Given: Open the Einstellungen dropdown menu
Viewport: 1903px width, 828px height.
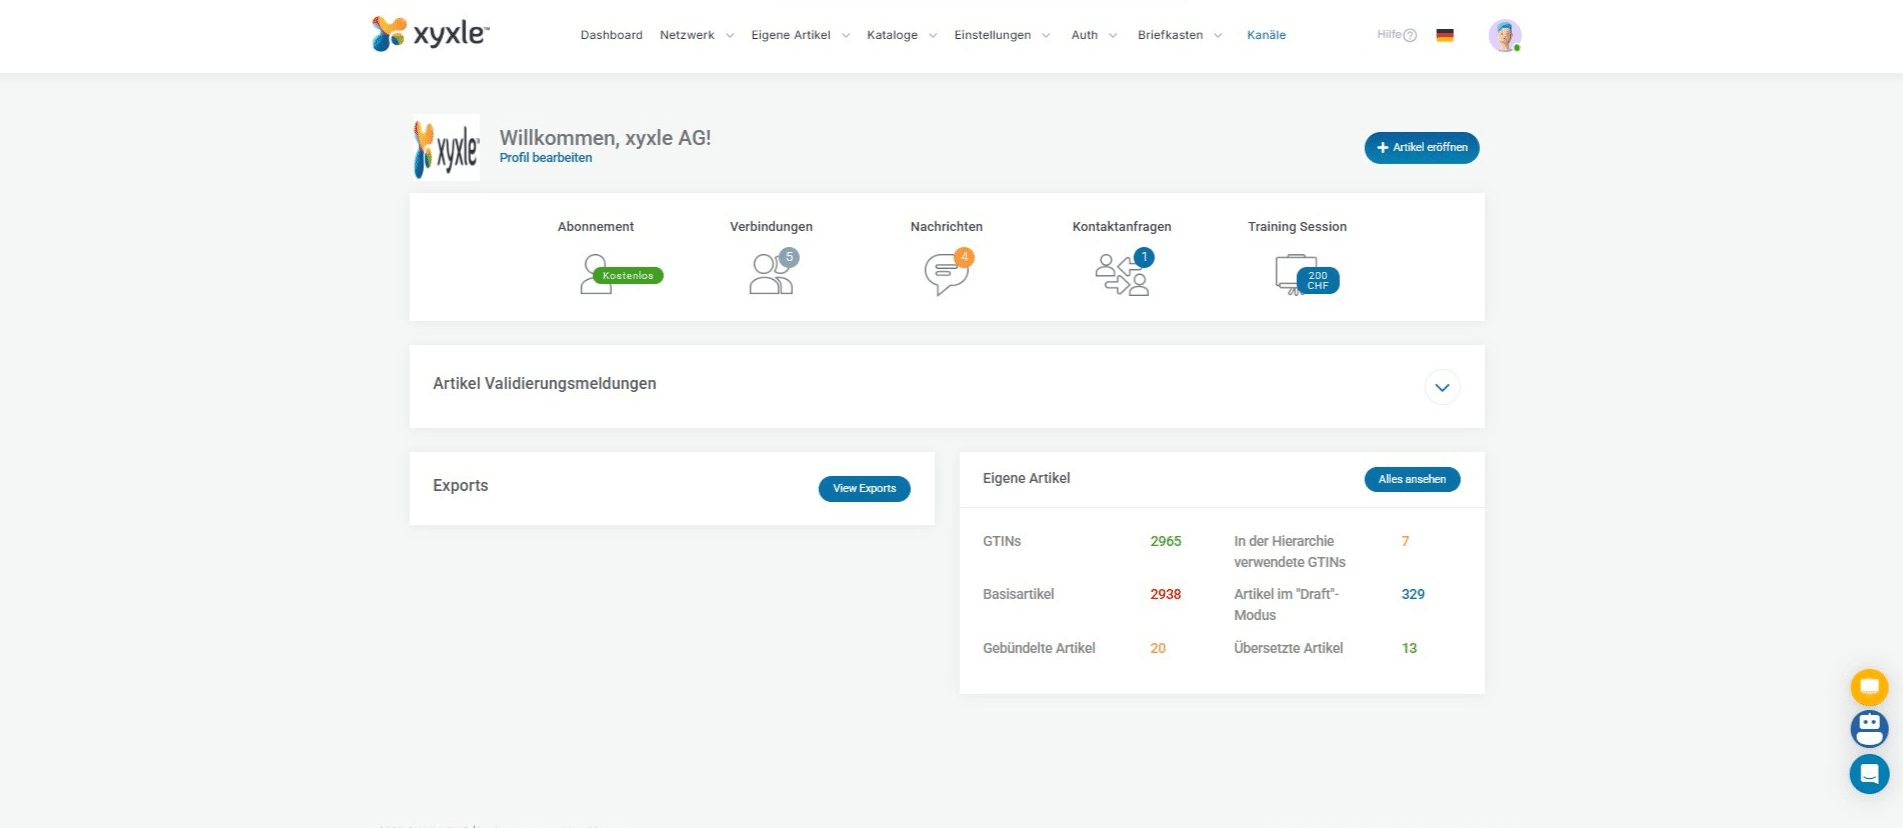Looking at the screenshot, I should (1001, 35).
